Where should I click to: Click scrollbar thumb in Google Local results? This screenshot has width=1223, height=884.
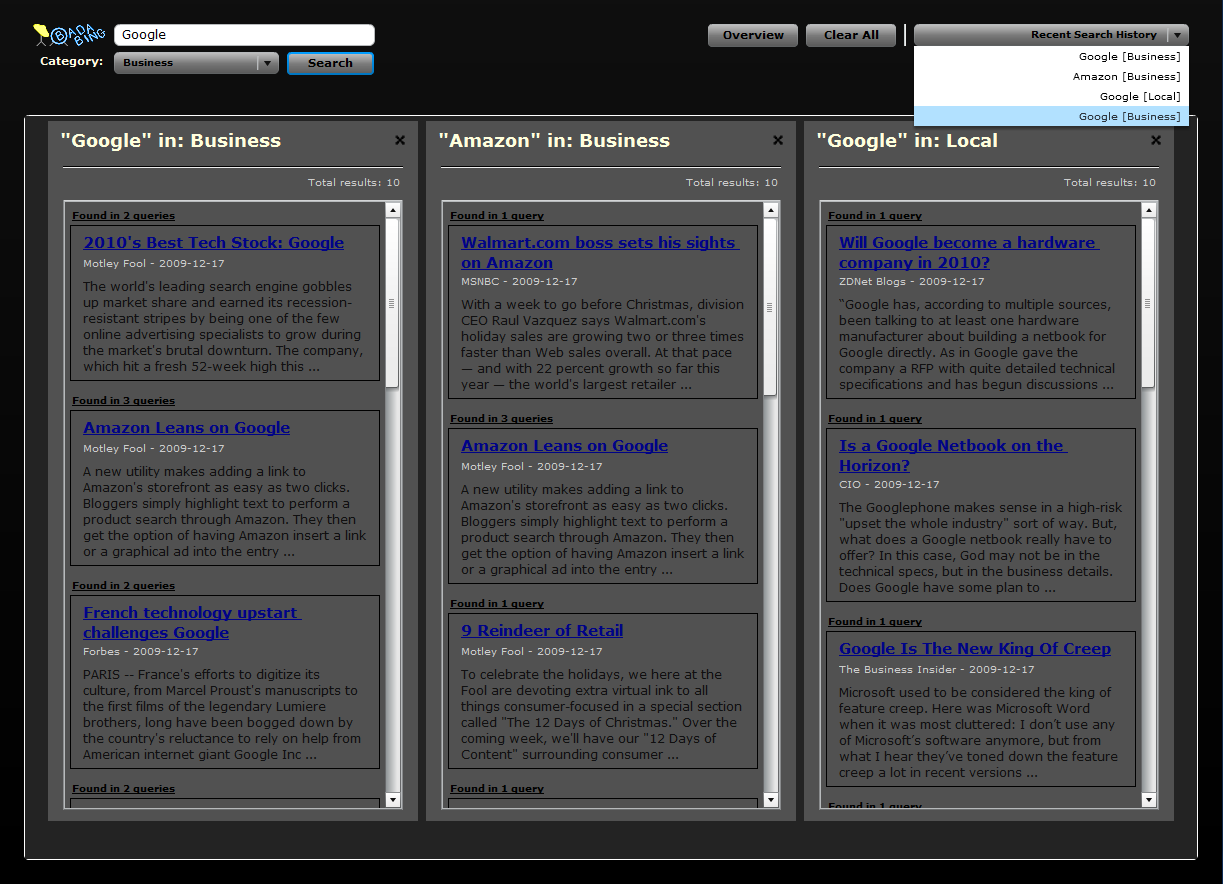coord(1148,303)
